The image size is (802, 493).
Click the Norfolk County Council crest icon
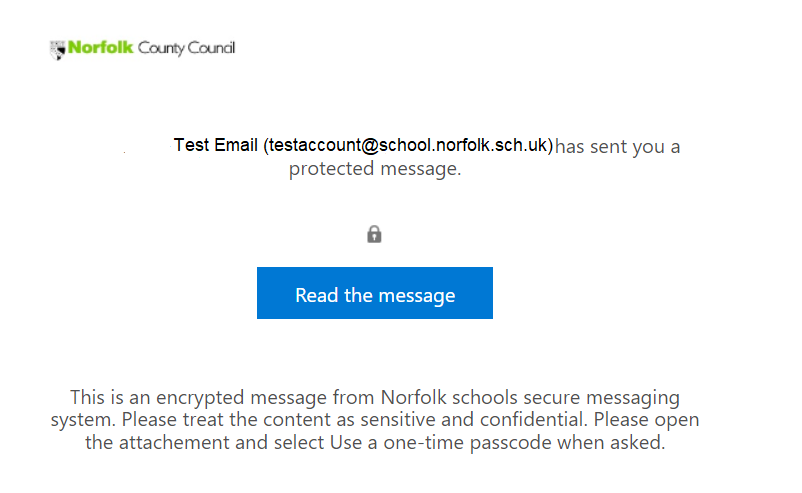[58, 50]
